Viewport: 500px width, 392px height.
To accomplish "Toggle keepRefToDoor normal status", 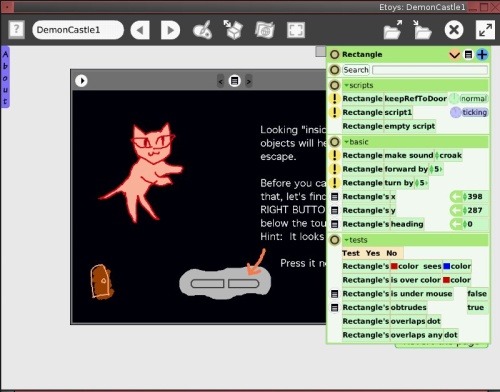I will tap(474, 99).
